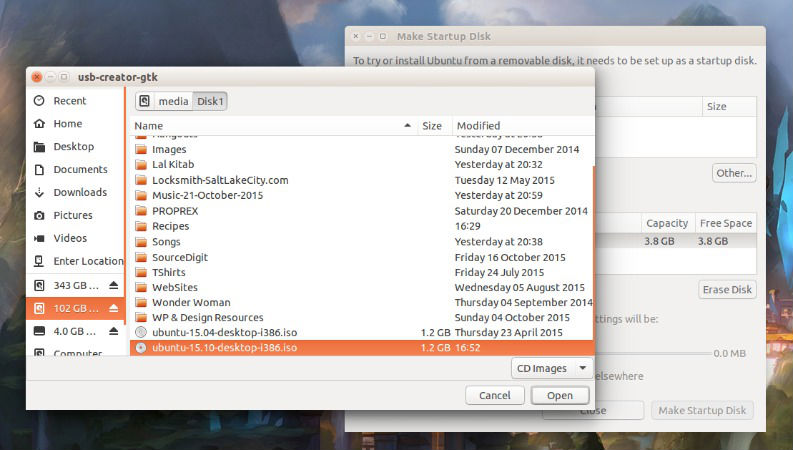Image resolution: width=793 pixels, height=450 pixels.
Task: Click the Lal Kitab folder icon
Action: [x=141, y=164]
